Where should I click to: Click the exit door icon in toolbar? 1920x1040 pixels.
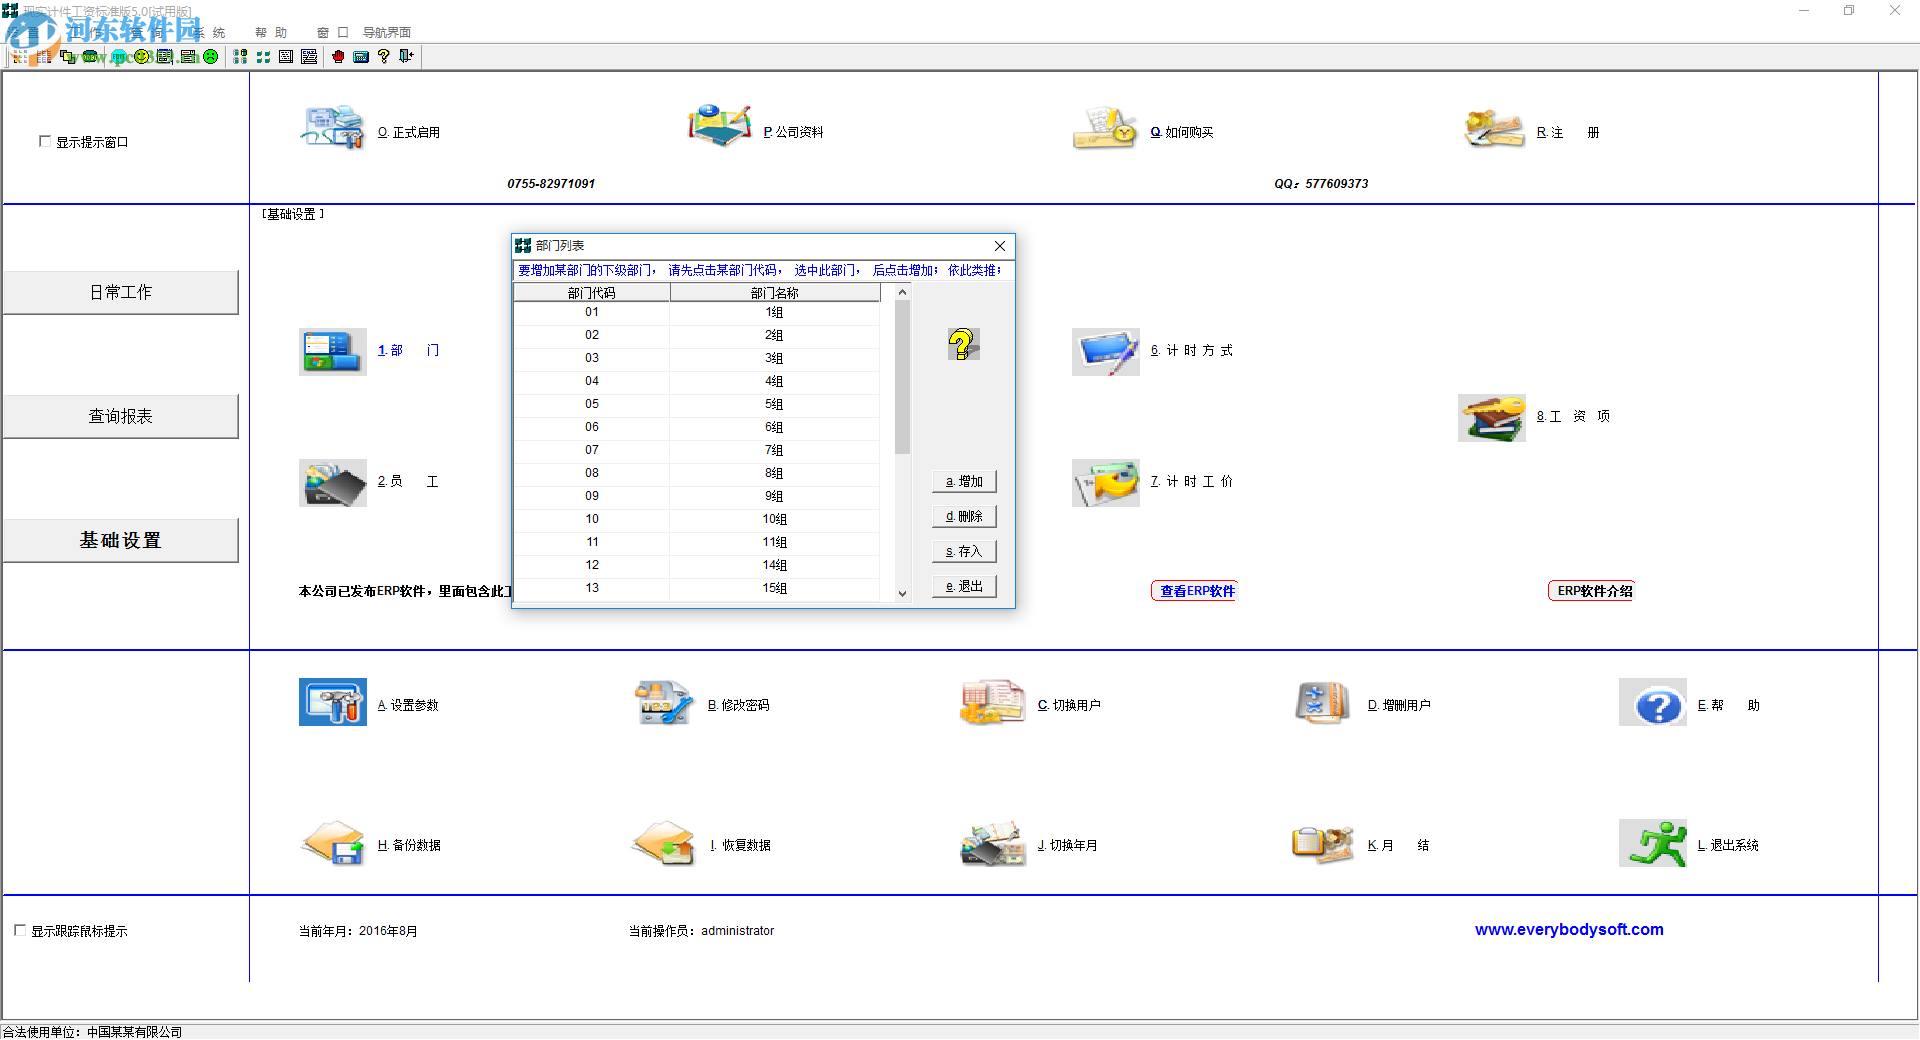click(x=406, y=57)
